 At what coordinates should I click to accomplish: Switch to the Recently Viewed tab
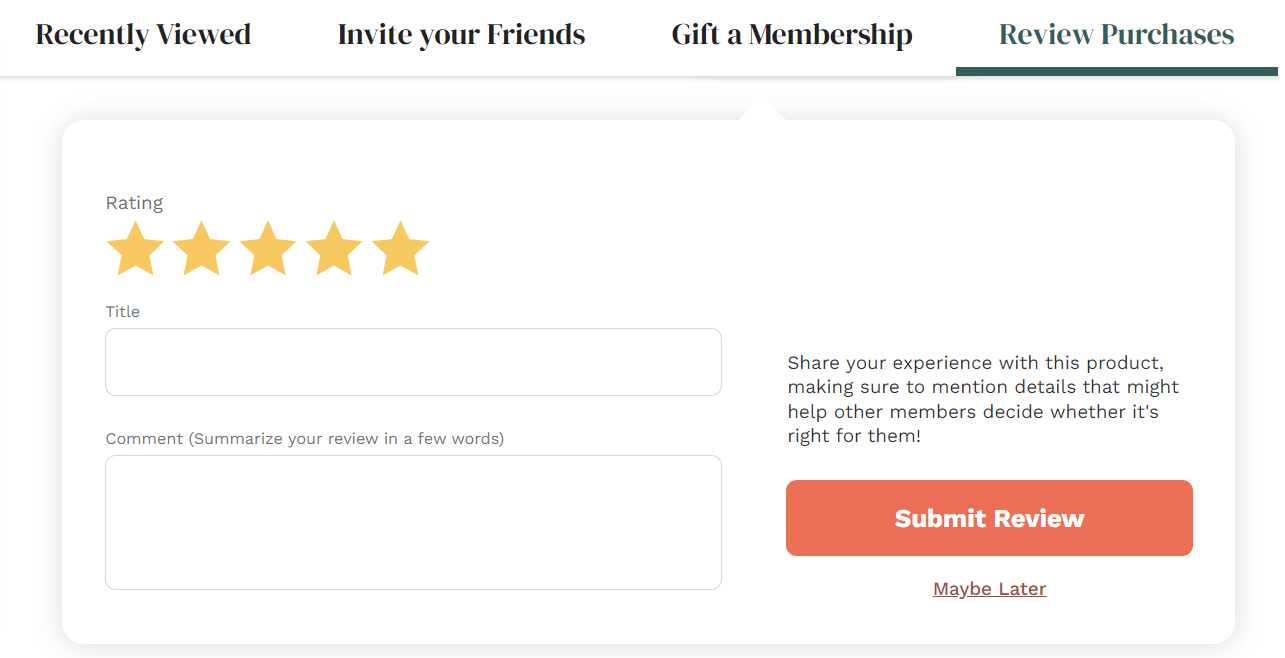(143, 34)
